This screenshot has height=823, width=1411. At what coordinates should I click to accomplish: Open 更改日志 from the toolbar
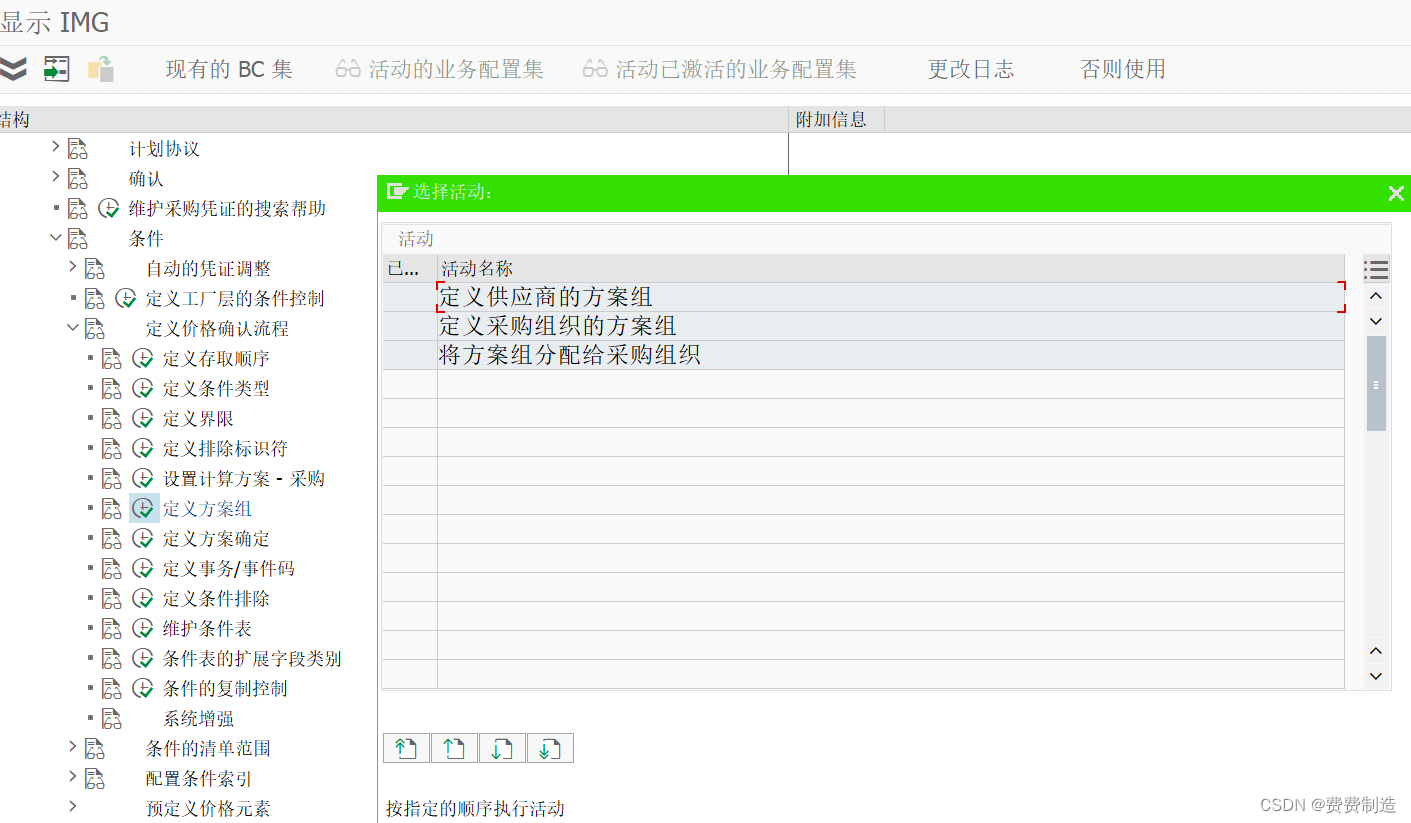click(x=971, y=69)
